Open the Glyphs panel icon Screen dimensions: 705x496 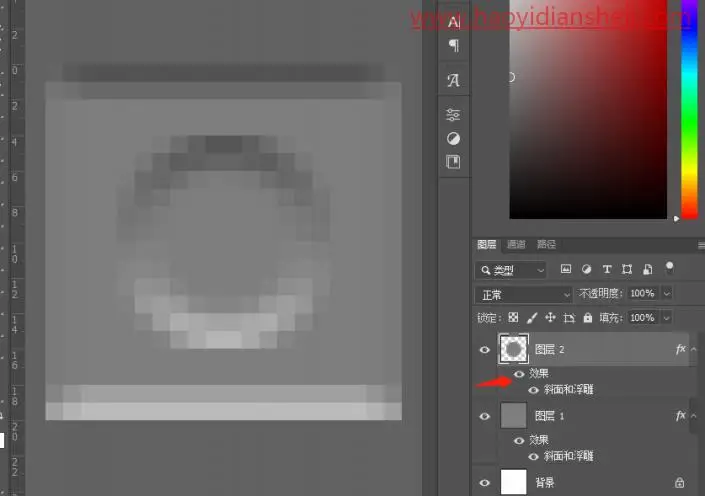453,81
